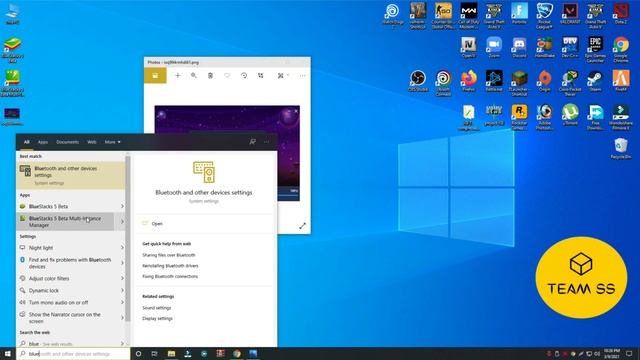Open search panel options (three dots)
The width and height of the screenshot is (640, 360).
267,142
